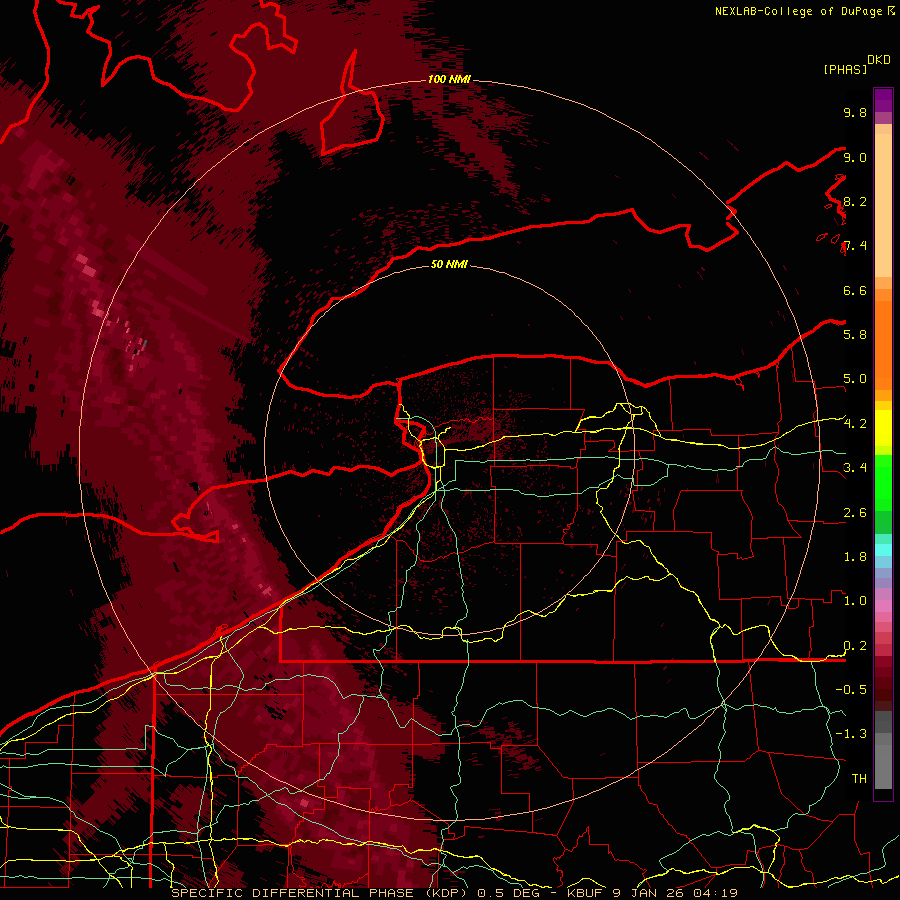This screenshot has width=900, height=900.
Task: Click the 1.8 value on color scale
Action: (x=855, y=557)
